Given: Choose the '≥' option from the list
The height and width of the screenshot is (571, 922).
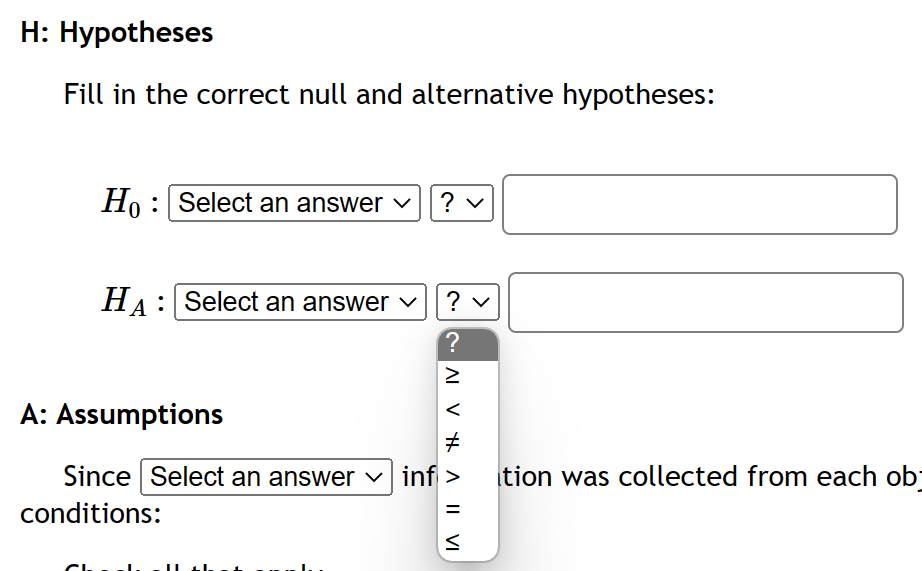Looking at the screenshot, I should point(452,377).
